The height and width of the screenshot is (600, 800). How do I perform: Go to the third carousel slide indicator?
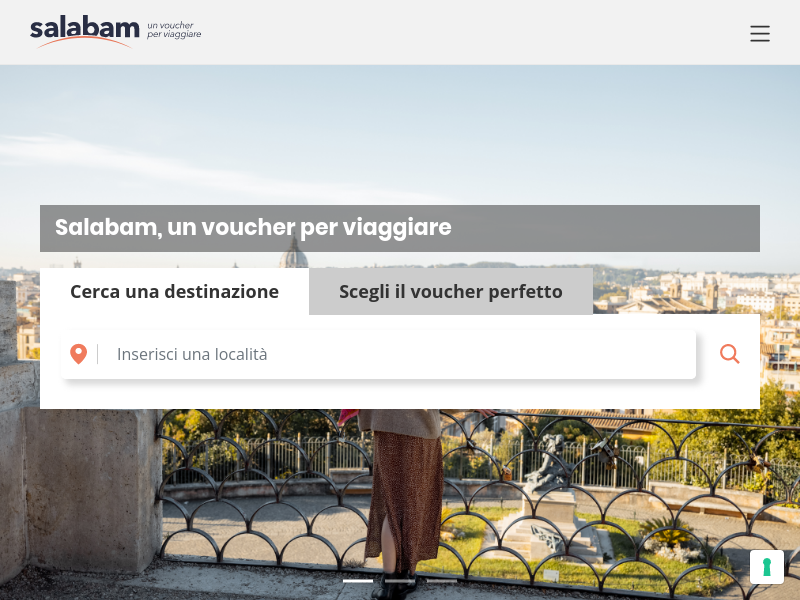click(442, 581)
